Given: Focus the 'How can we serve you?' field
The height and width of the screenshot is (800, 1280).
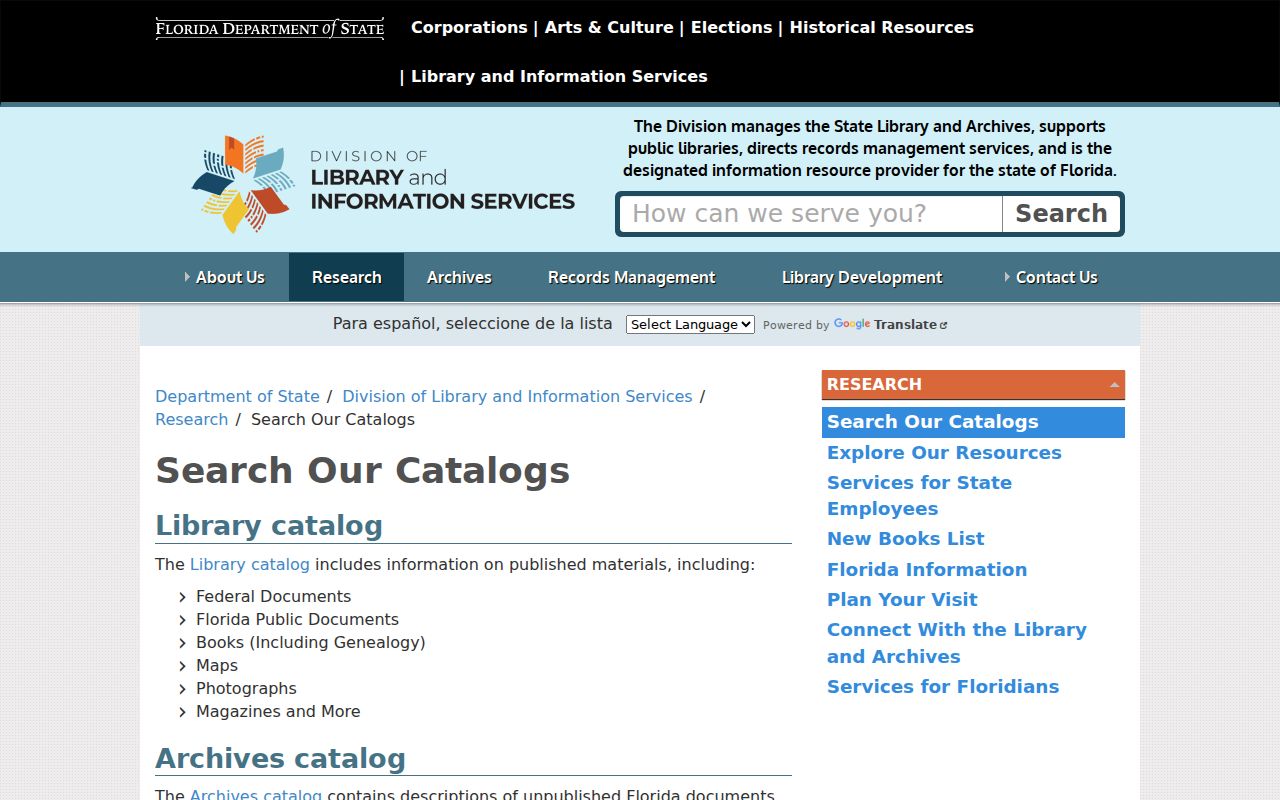Looking at the screenshot, I should click(811, 214).
